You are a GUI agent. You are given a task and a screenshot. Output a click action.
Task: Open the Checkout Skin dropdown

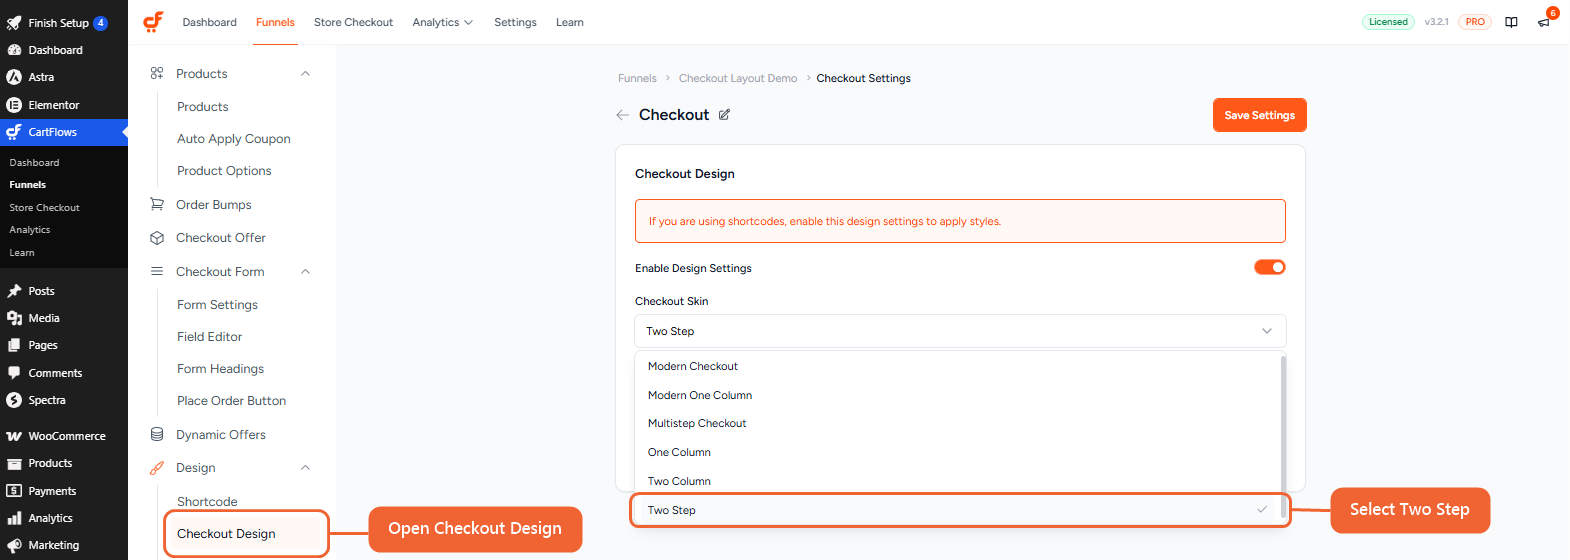960,331
